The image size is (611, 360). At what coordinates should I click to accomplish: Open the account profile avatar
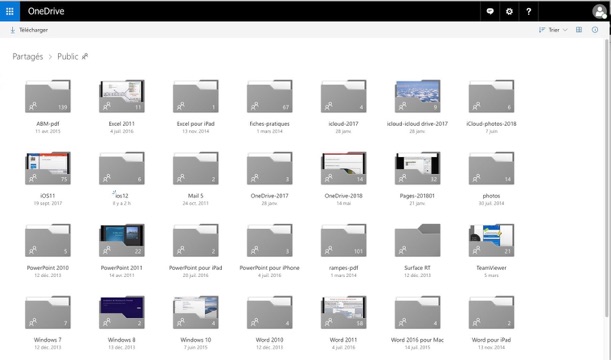coord(600,11)
